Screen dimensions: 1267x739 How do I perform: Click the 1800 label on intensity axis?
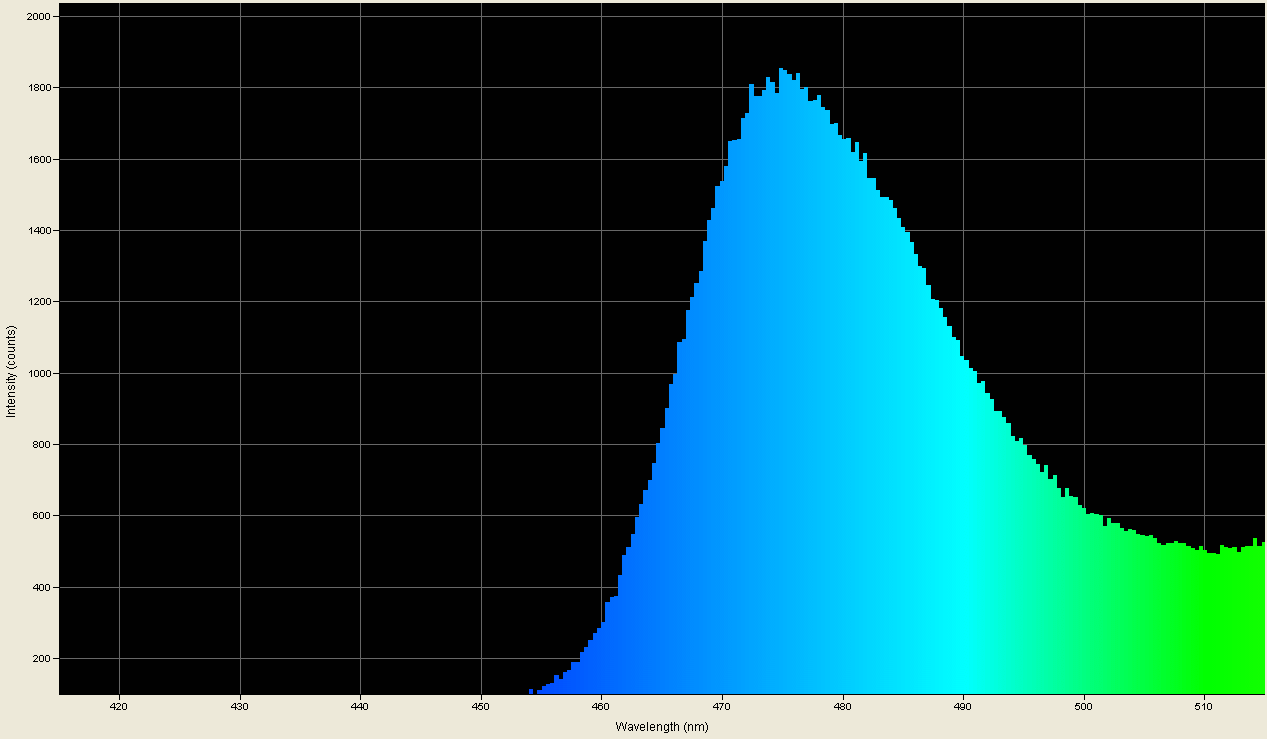point(40,87)
